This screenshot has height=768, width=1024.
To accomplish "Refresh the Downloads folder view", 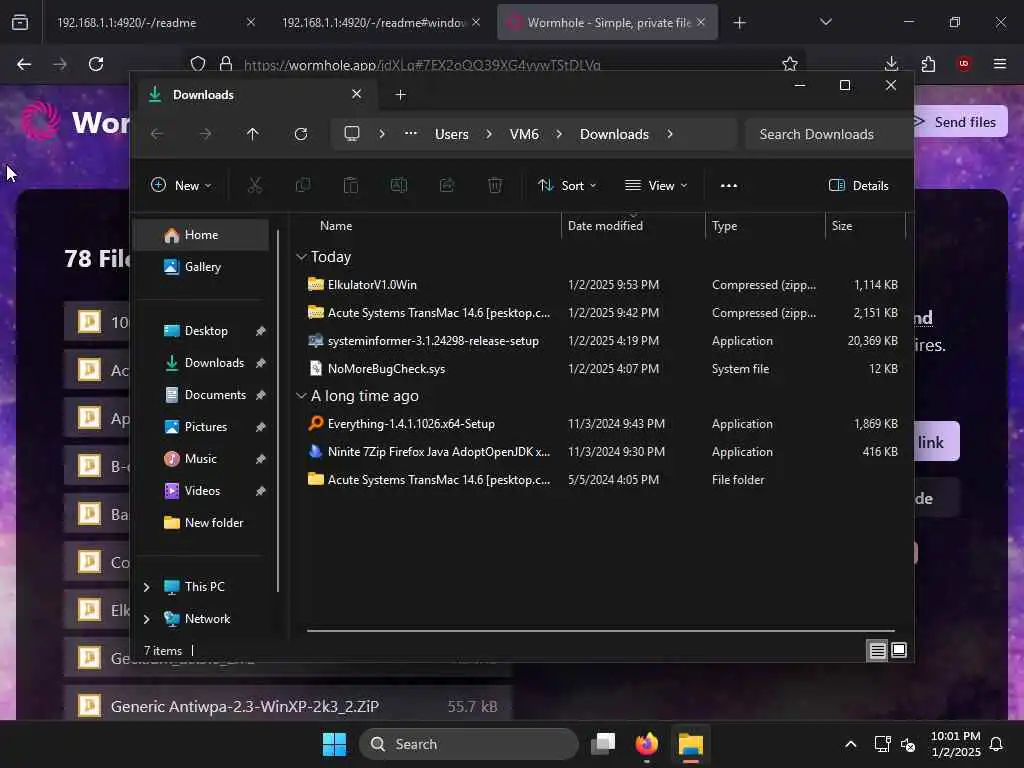I will (x=300, y=134).
